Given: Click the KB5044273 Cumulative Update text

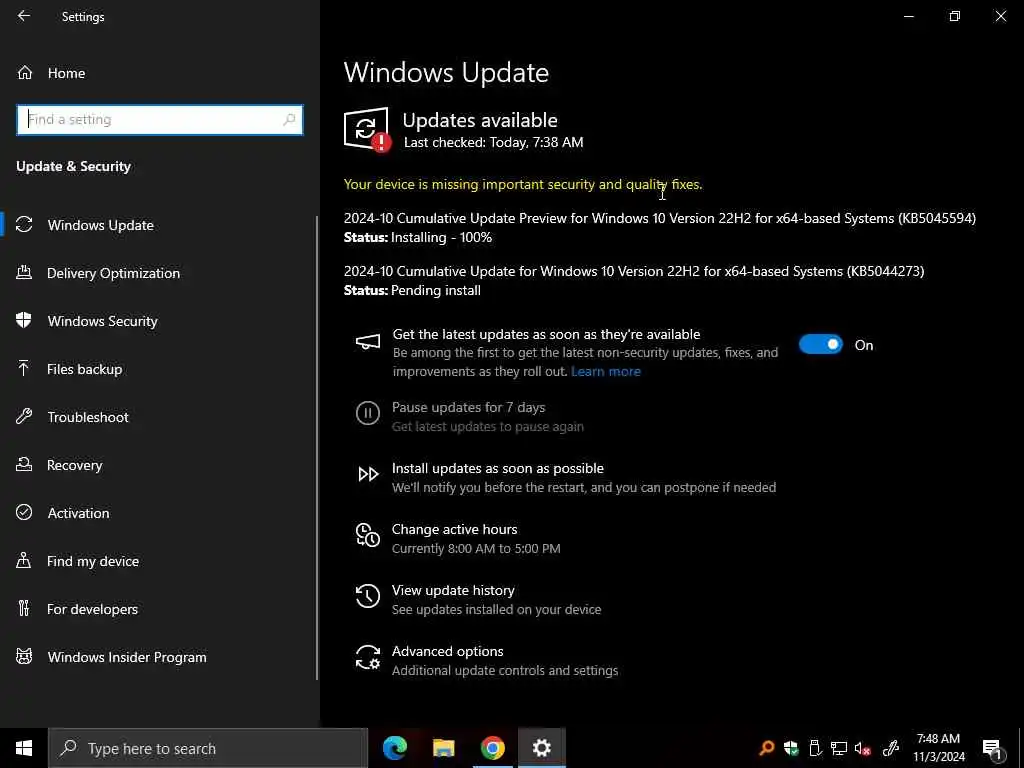Looking at the screenshot, I should pyautogui.click(x=633, y=271).
